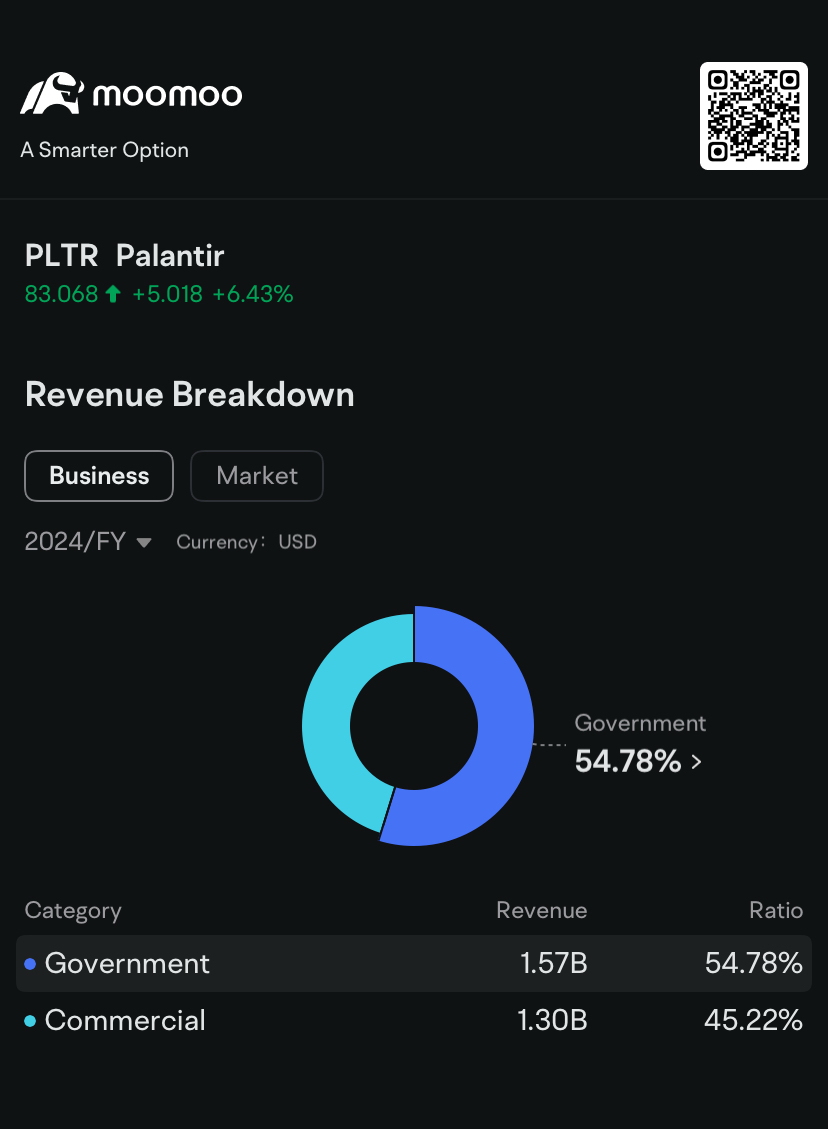
Task: Select the Commercial row in table
Action: click(414, 1020)
